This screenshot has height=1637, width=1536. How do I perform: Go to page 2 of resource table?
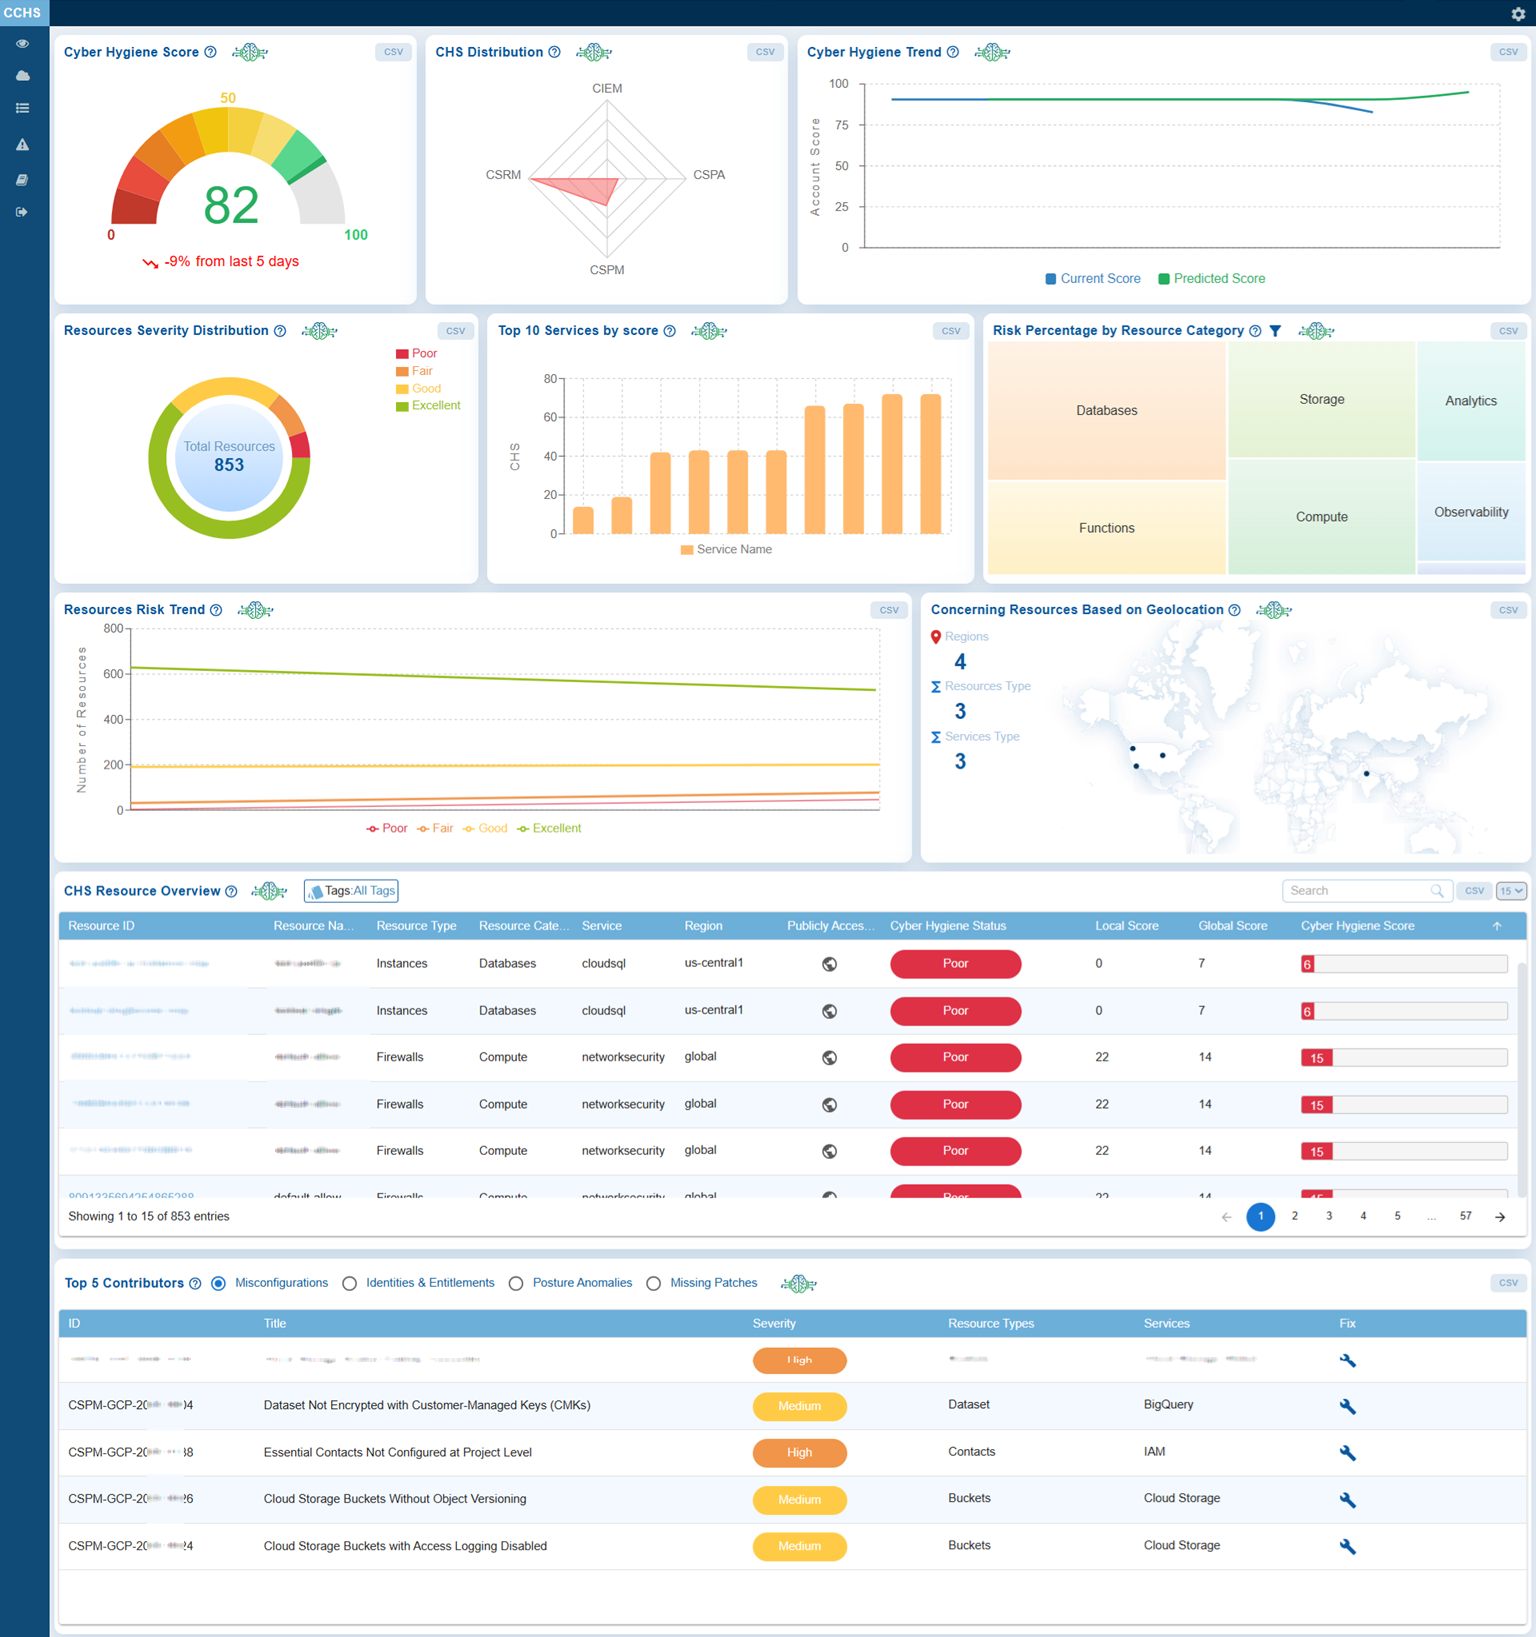point(1295,1216)
